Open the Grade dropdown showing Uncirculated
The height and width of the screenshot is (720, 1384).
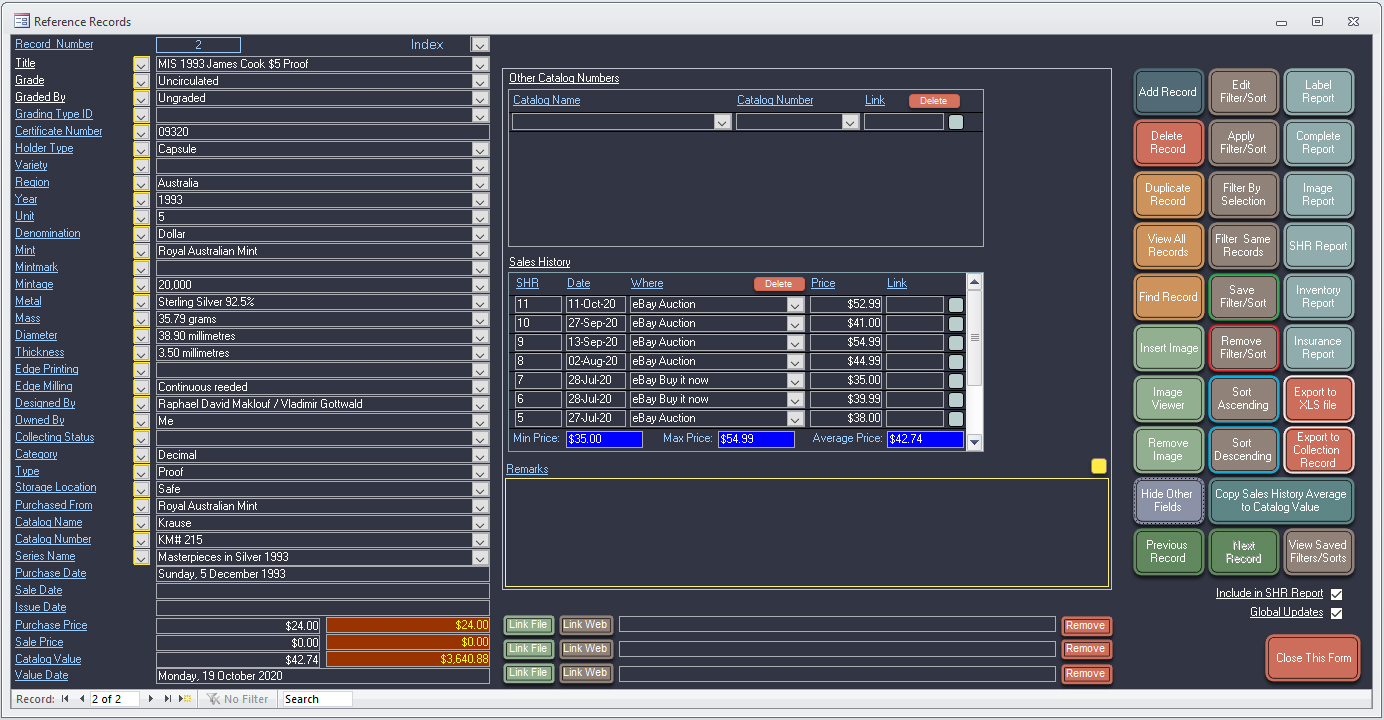480,81
